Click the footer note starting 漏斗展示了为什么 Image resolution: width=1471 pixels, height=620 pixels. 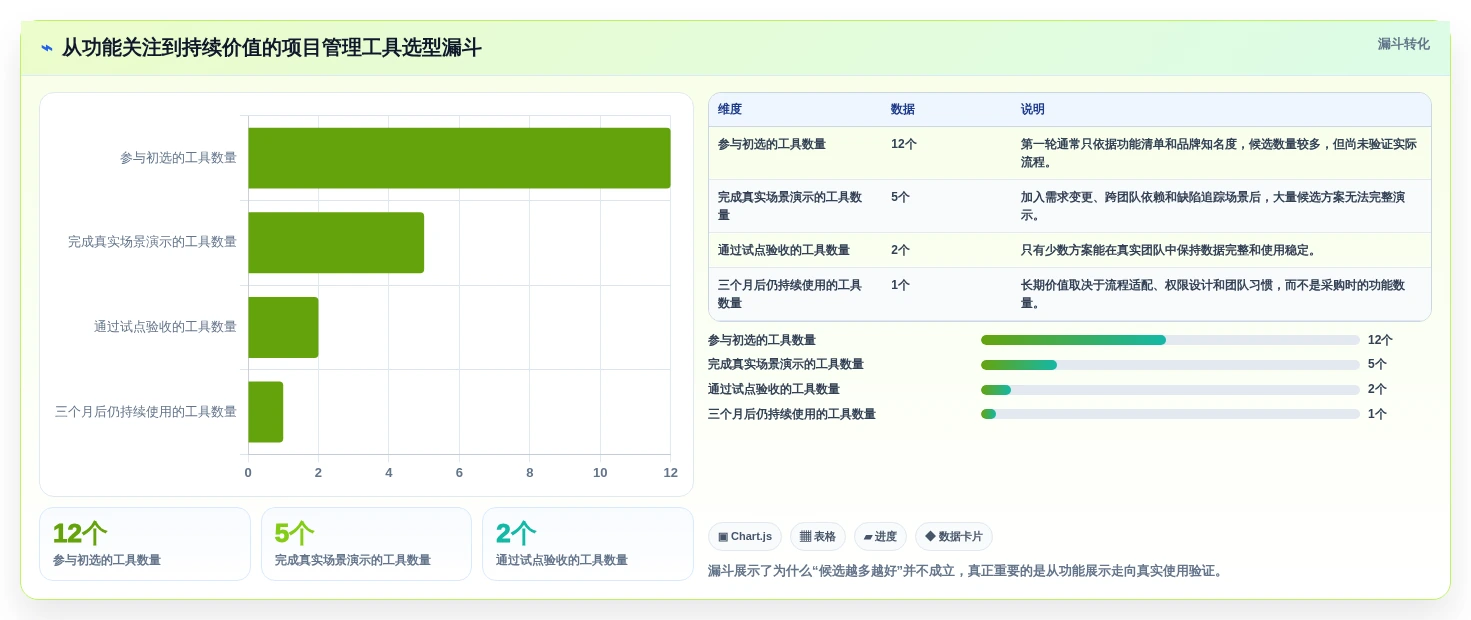(x=967, y=571)
